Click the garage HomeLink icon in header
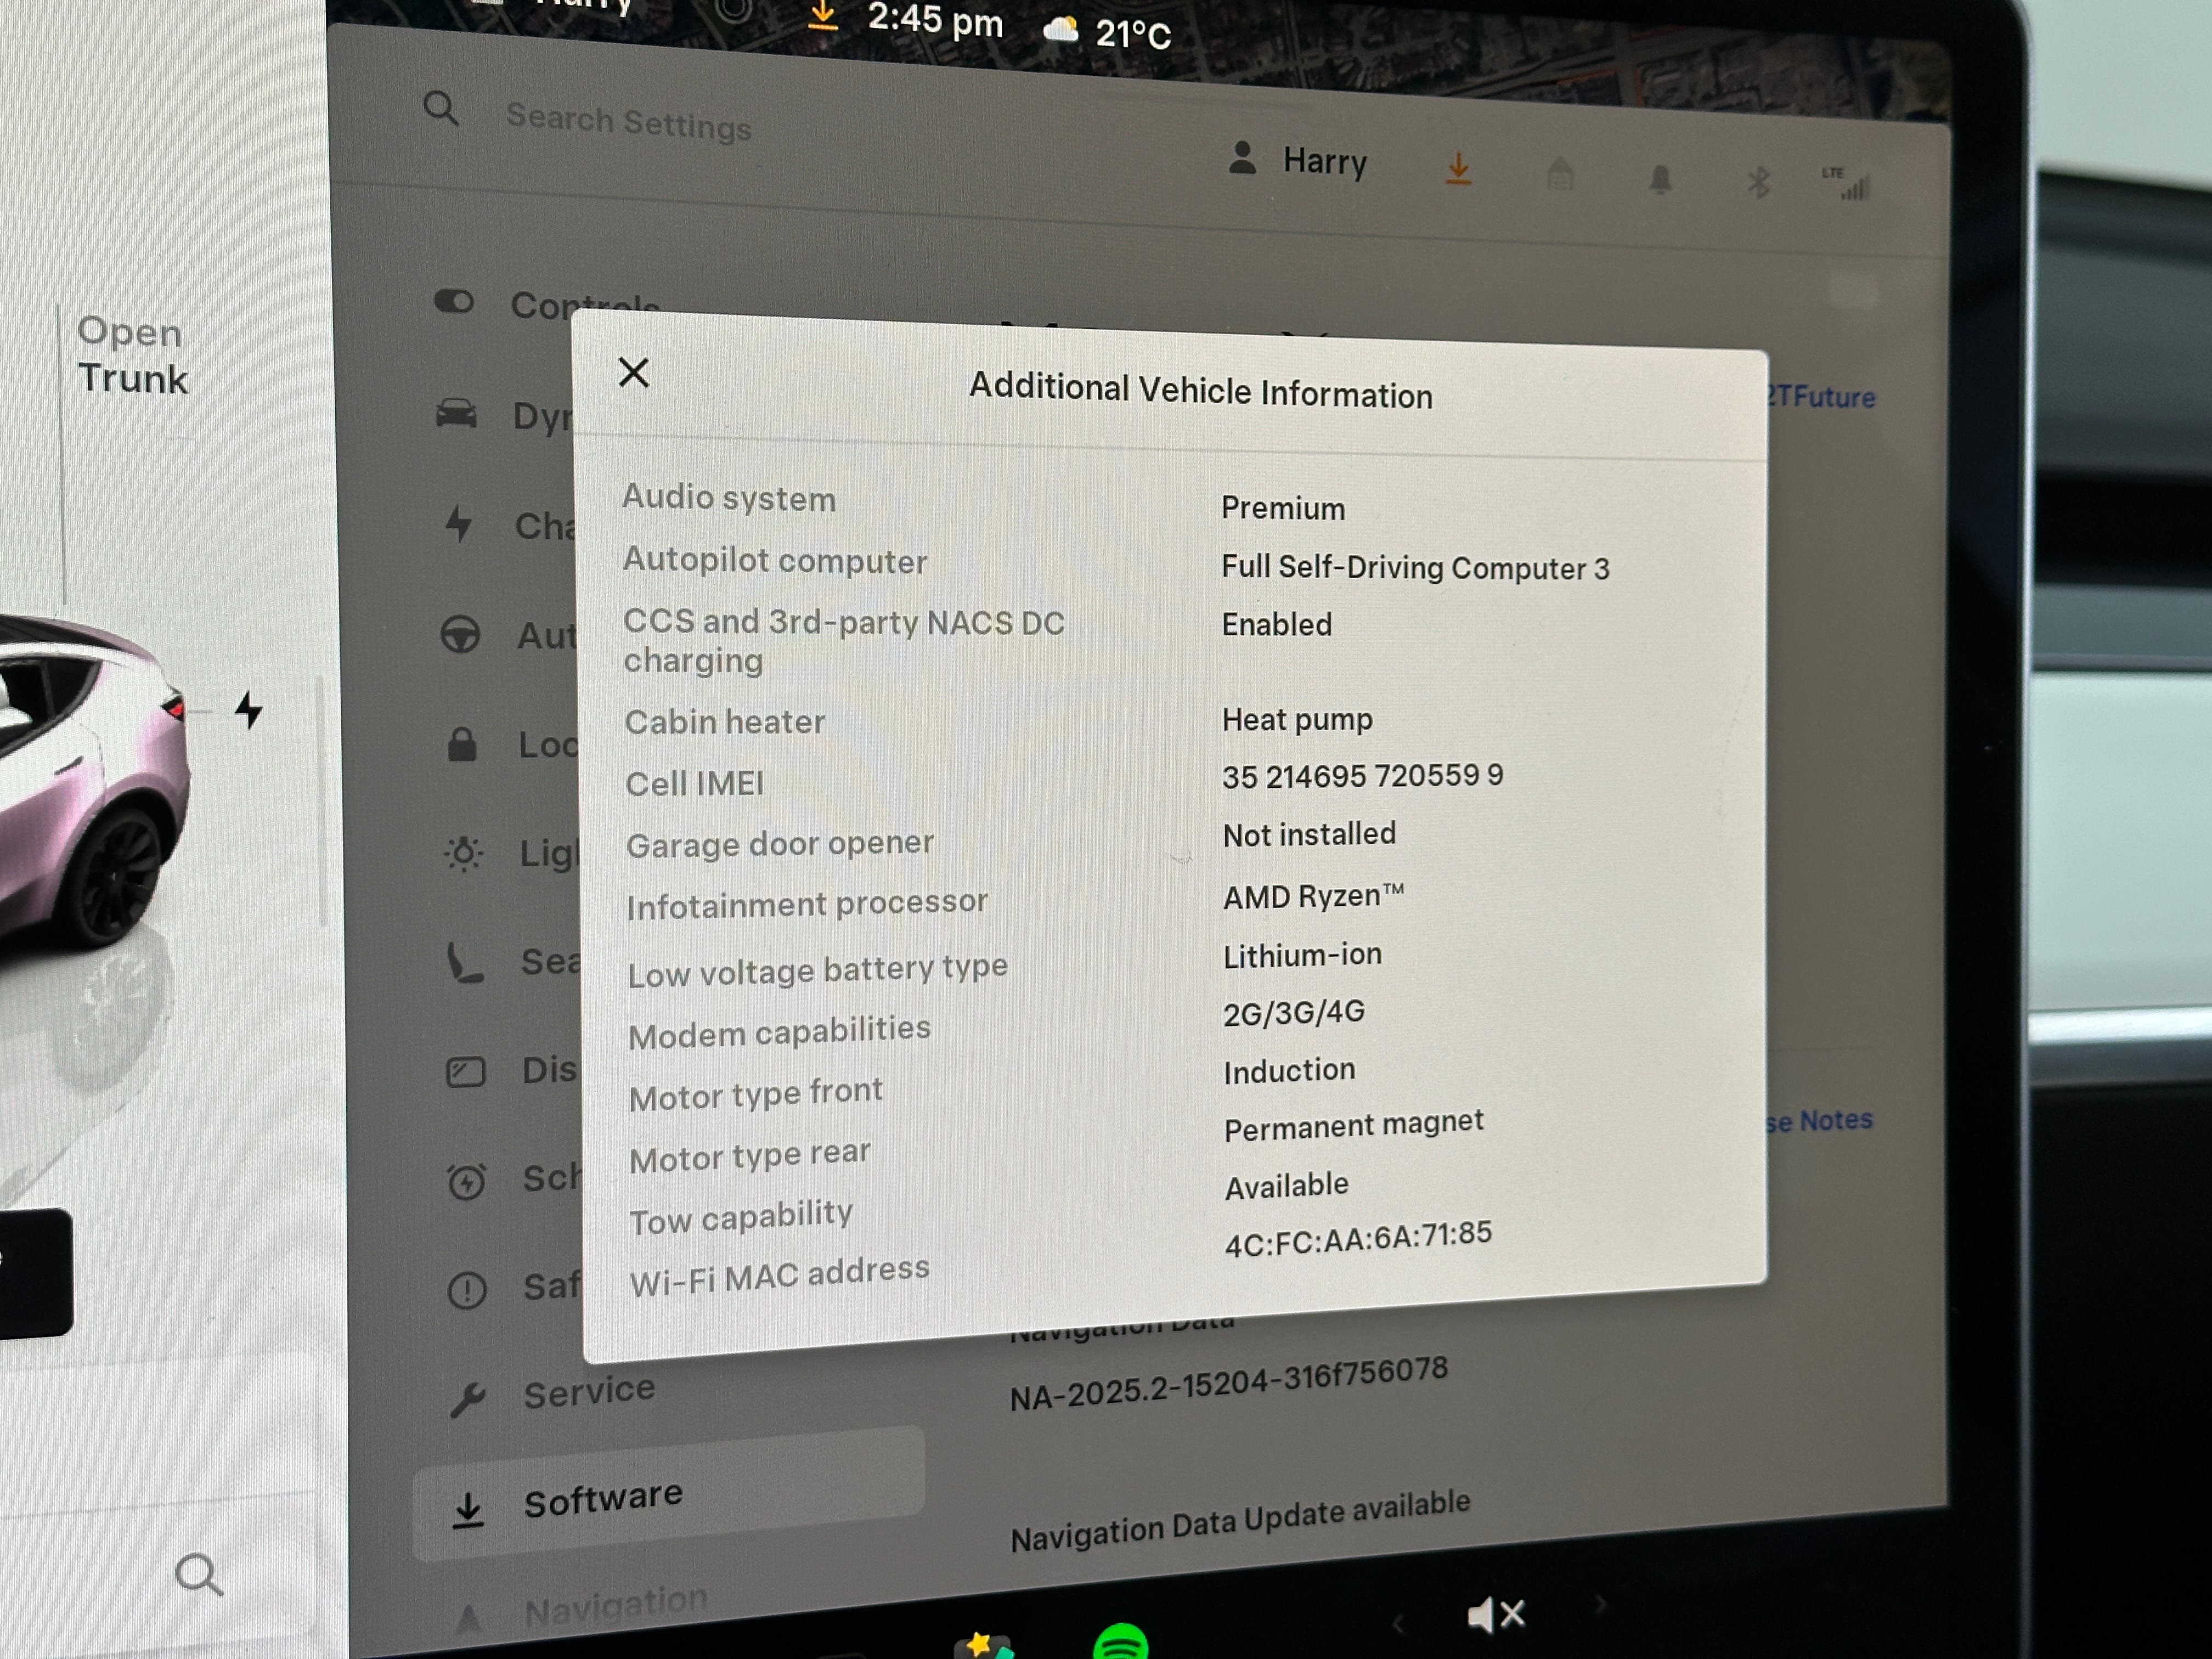The width and height of the screenshot is (2212, 1659). pyautogui.click(x=1560, y=176)
